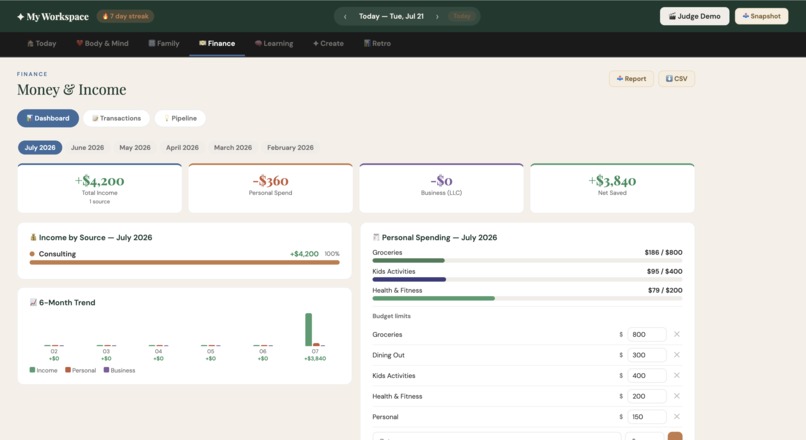Remove Kids Activities budget limit
The width and height of the screenshot is (806, 440).
(677, 375)
